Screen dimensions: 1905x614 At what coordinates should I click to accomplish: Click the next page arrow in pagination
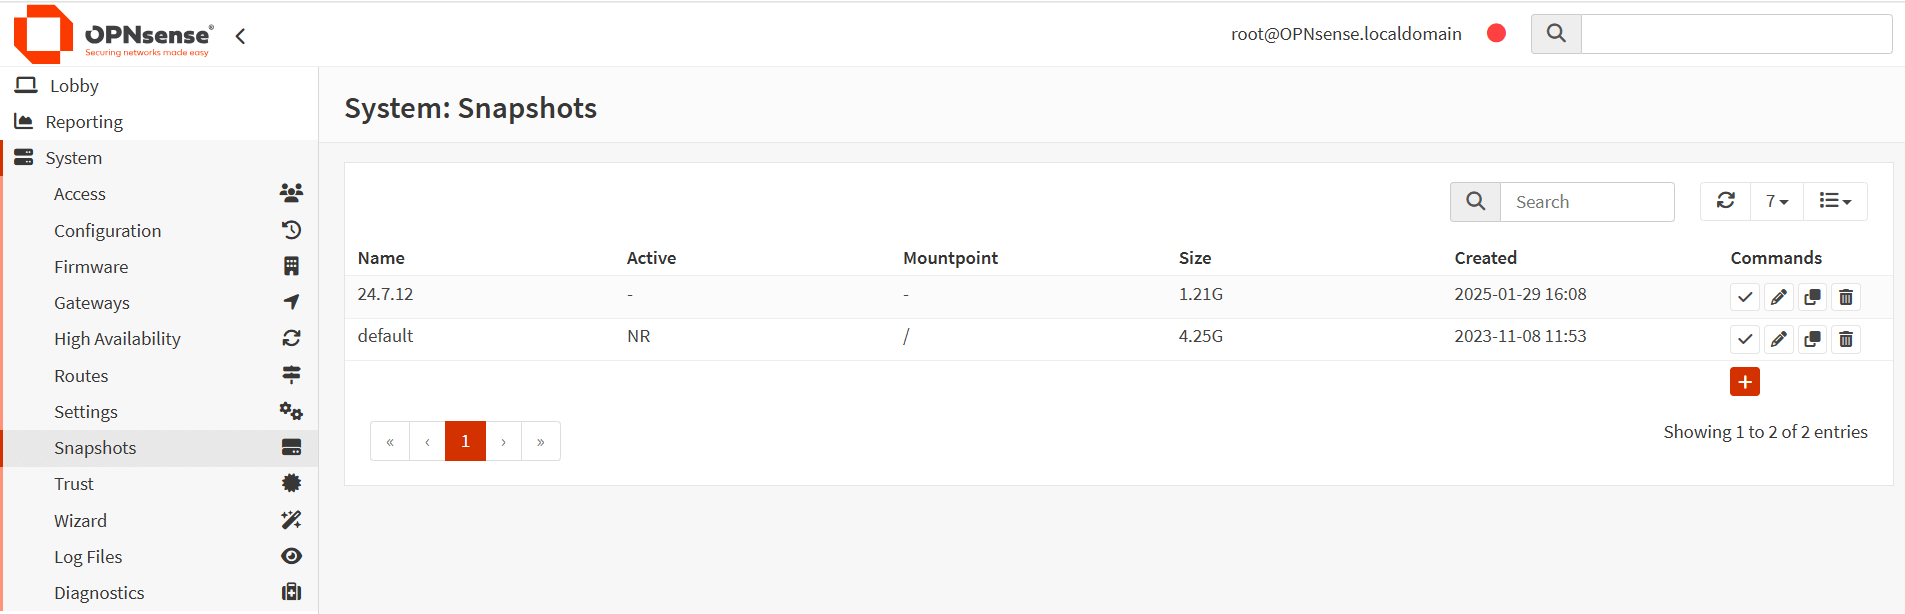pyautogui.click(x=503, y=441)
